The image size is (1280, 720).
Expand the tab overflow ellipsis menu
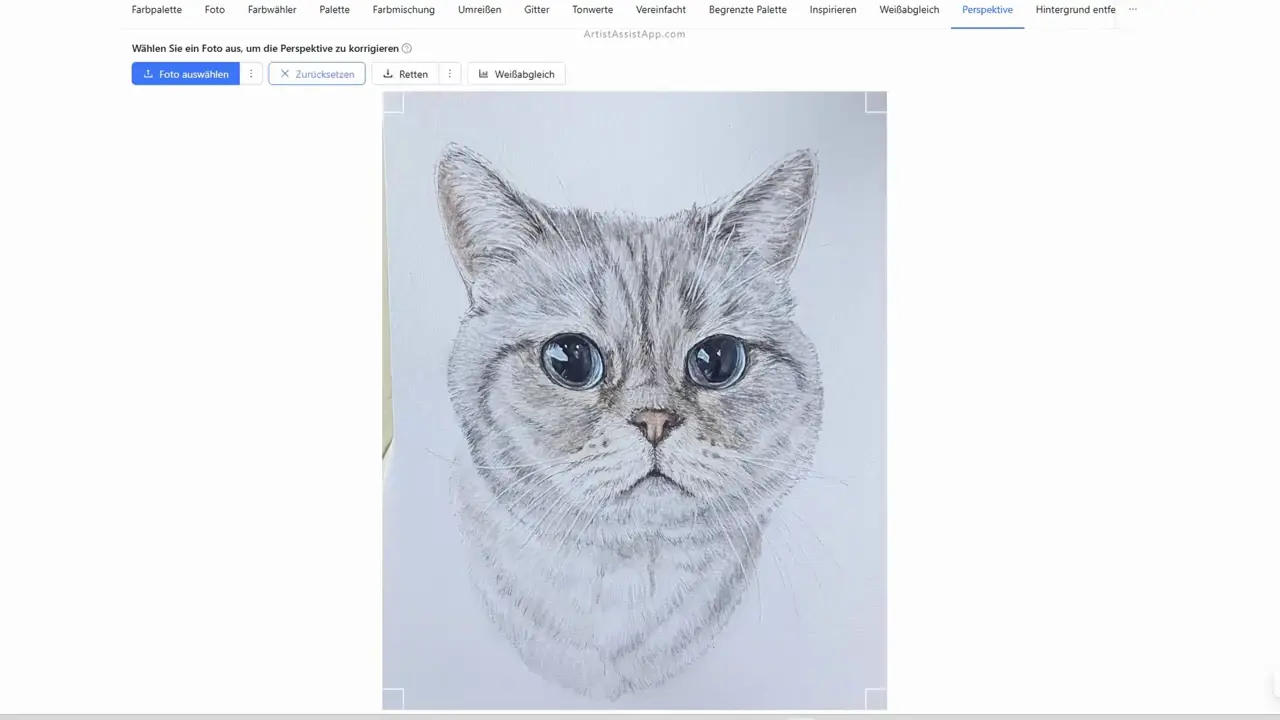click(x=1133, y=10)
